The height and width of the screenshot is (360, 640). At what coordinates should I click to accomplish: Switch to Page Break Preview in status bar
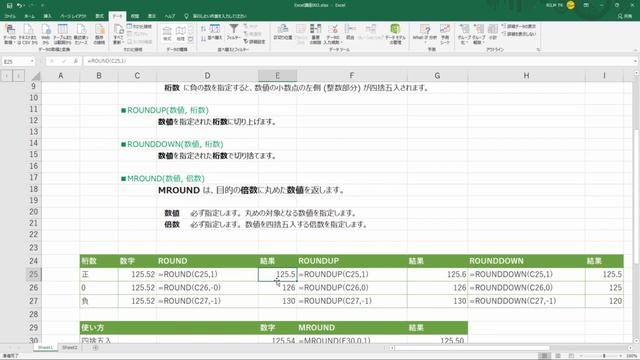point(571,356)
